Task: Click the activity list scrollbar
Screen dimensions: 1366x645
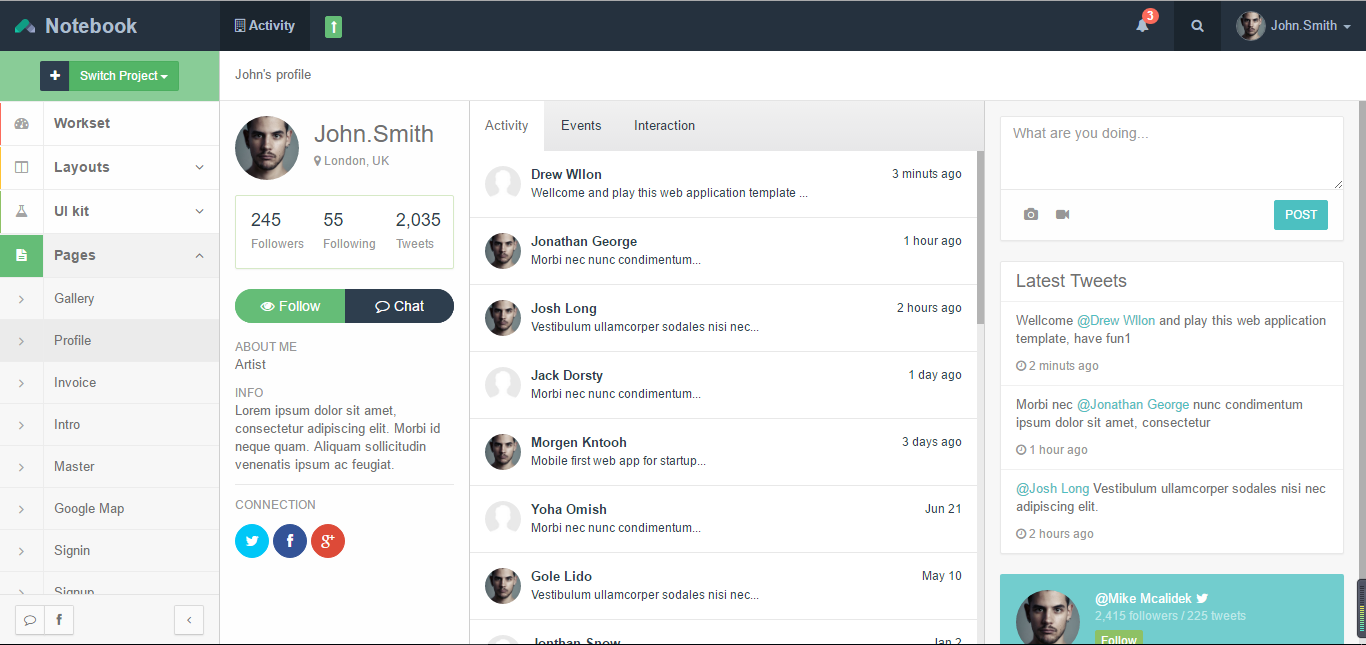Action: (x=980, y=237)
